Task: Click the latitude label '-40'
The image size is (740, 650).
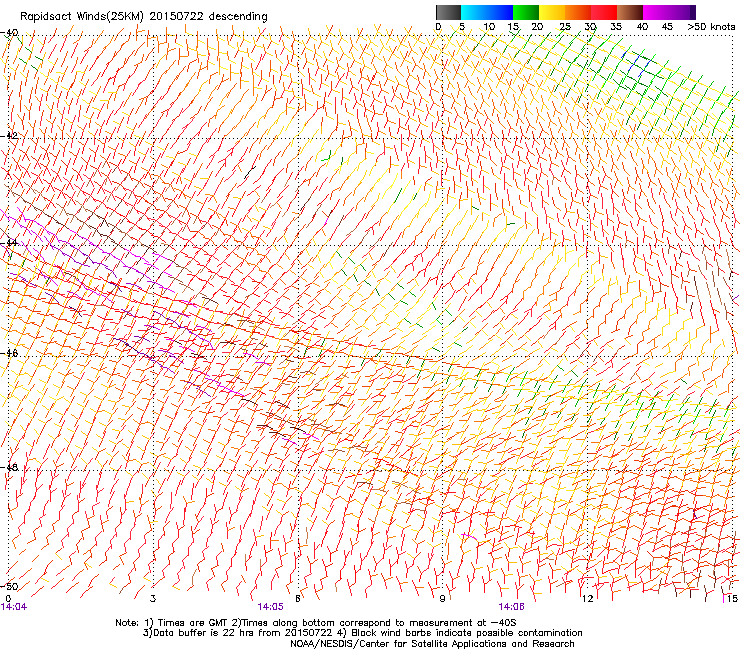Action: click(9, 33)
